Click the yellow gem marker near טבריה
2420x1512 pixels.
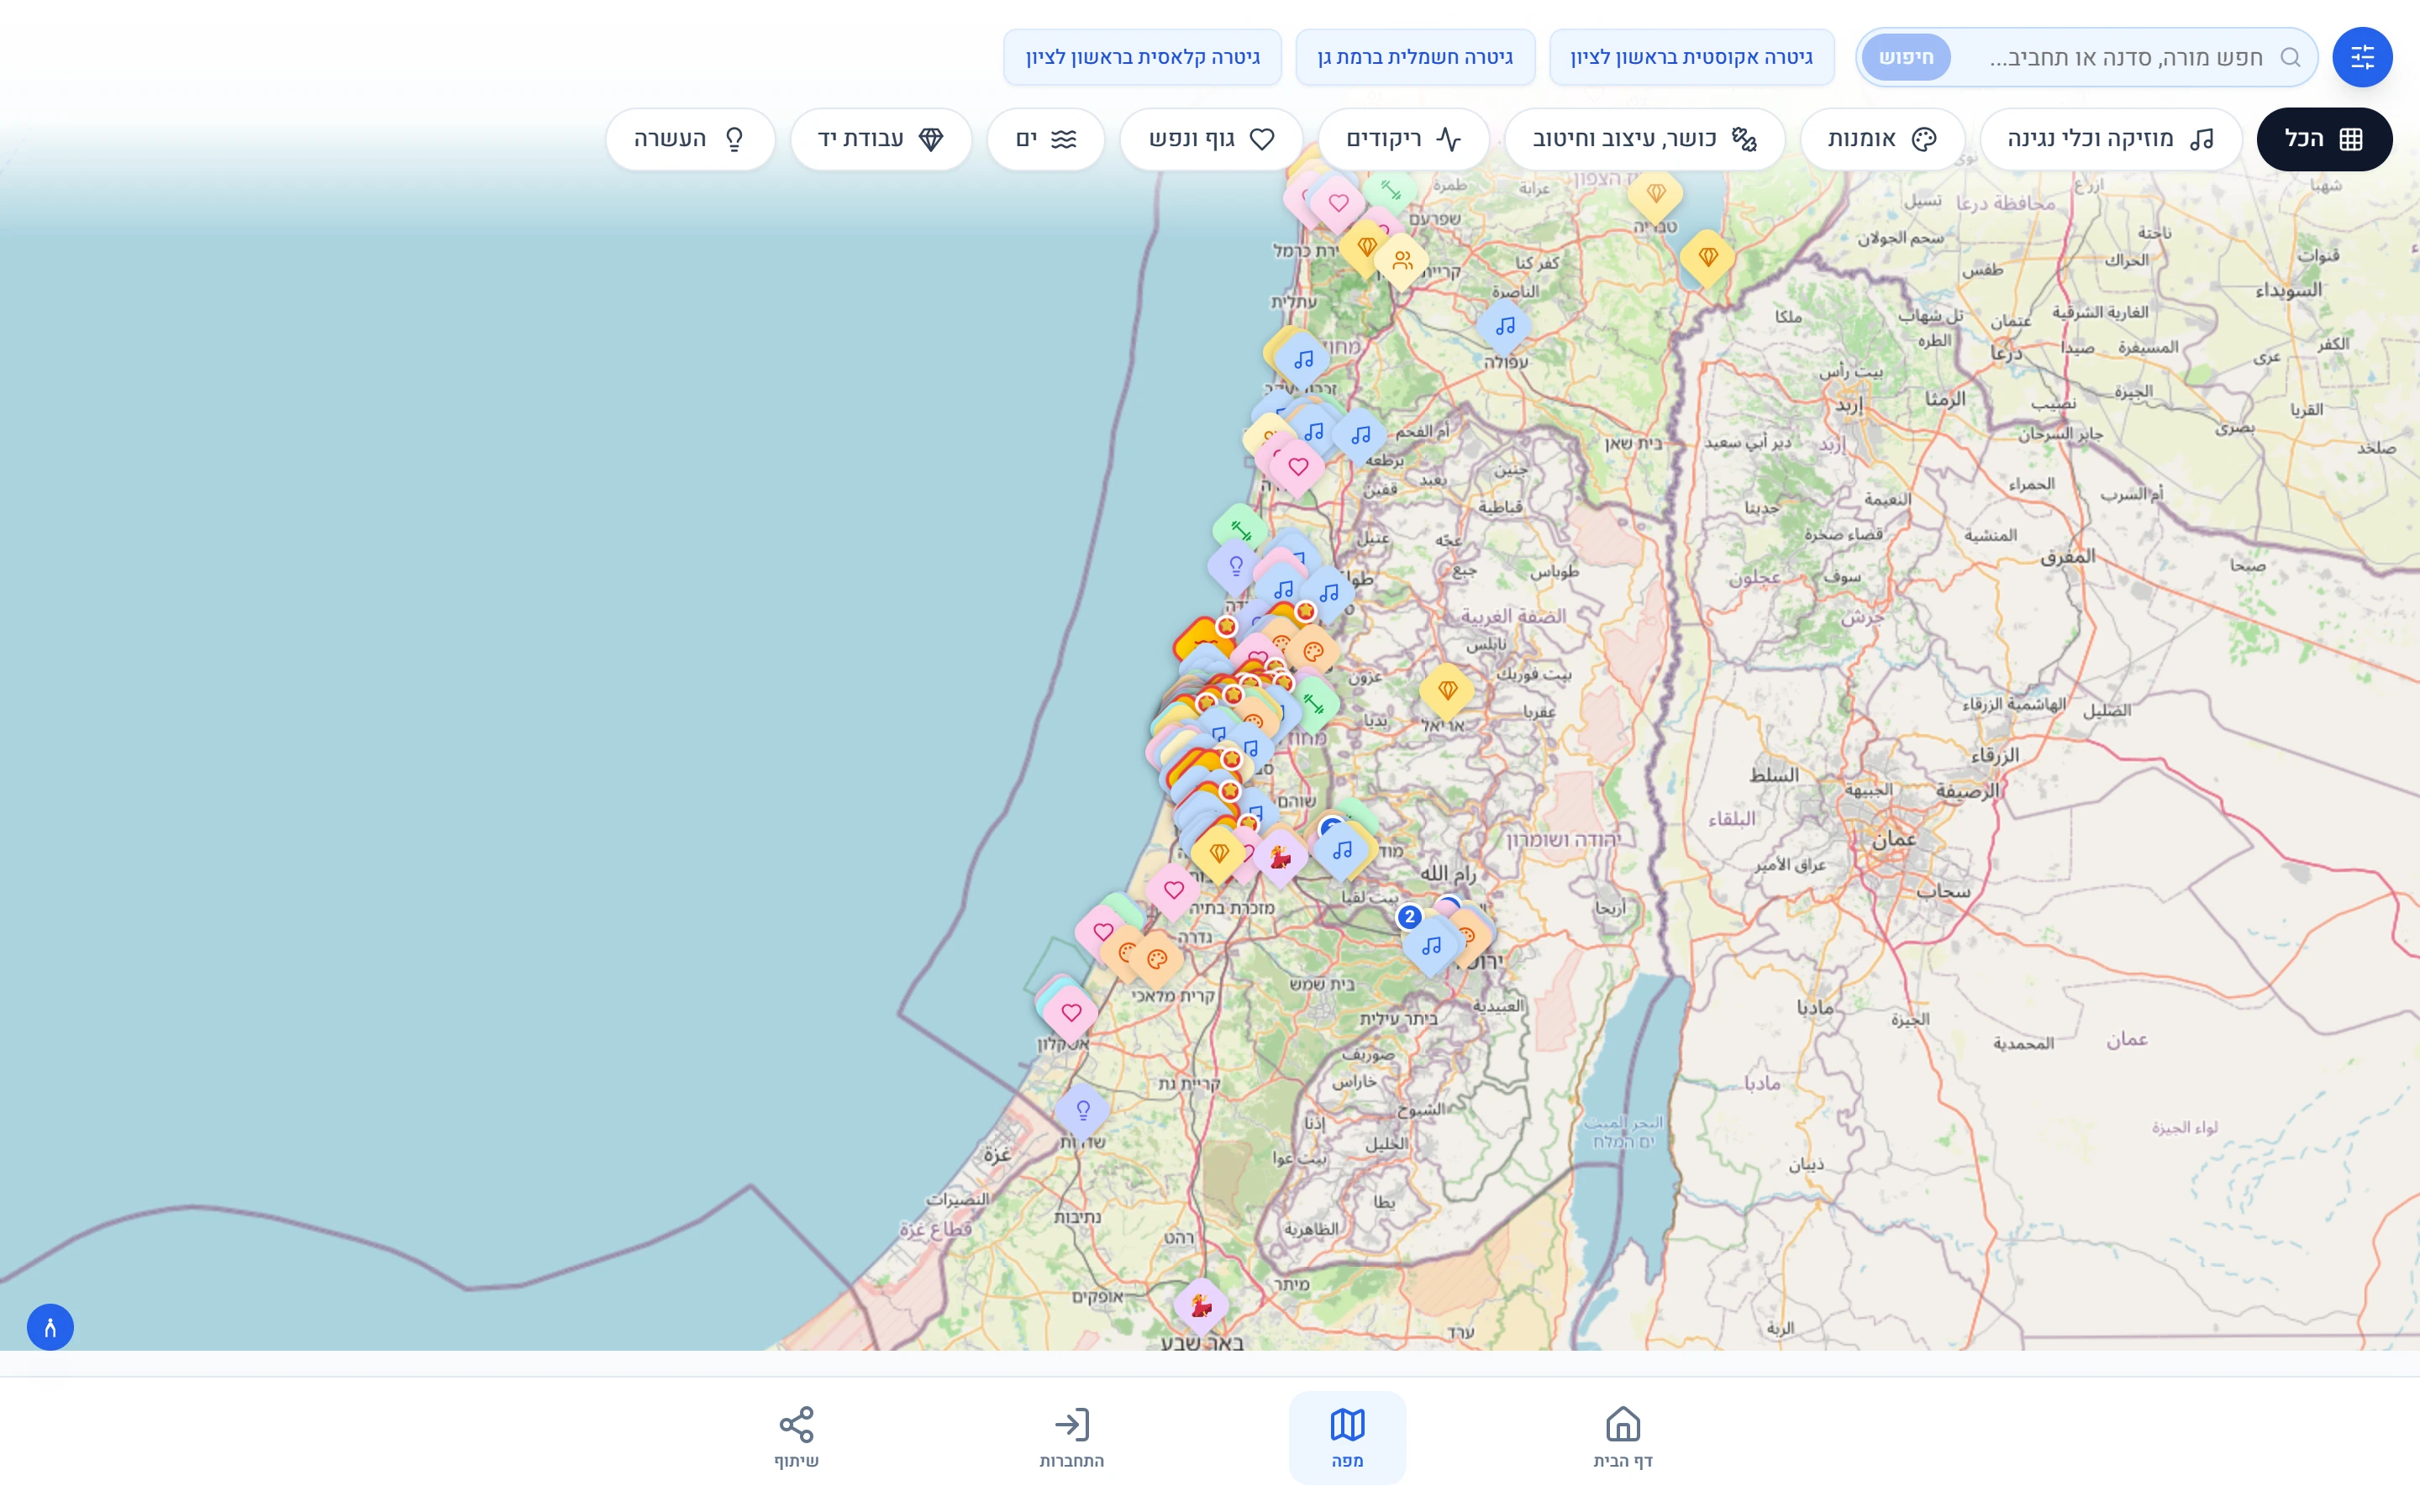click(1655, 193)
